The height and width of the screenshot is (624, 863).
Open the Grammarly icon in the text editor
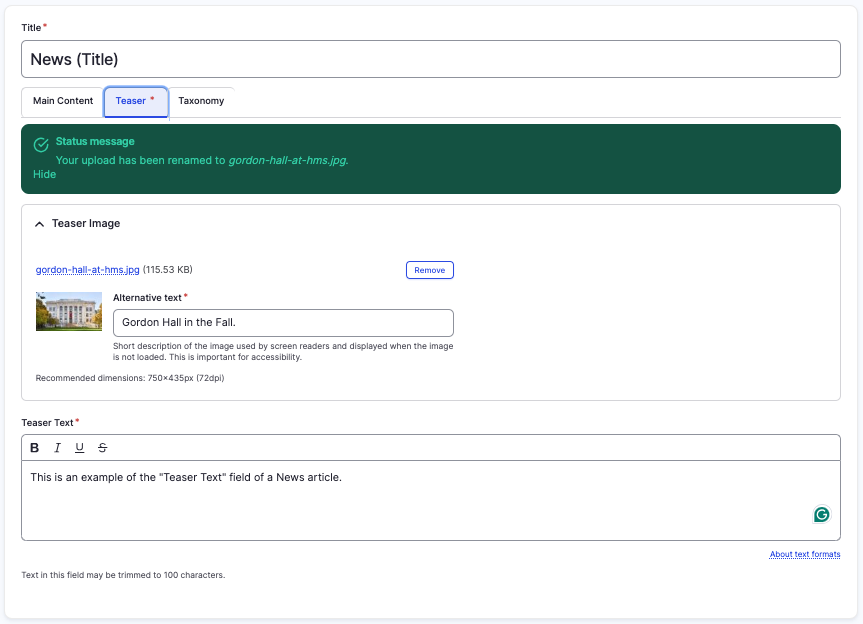point(821,515)
